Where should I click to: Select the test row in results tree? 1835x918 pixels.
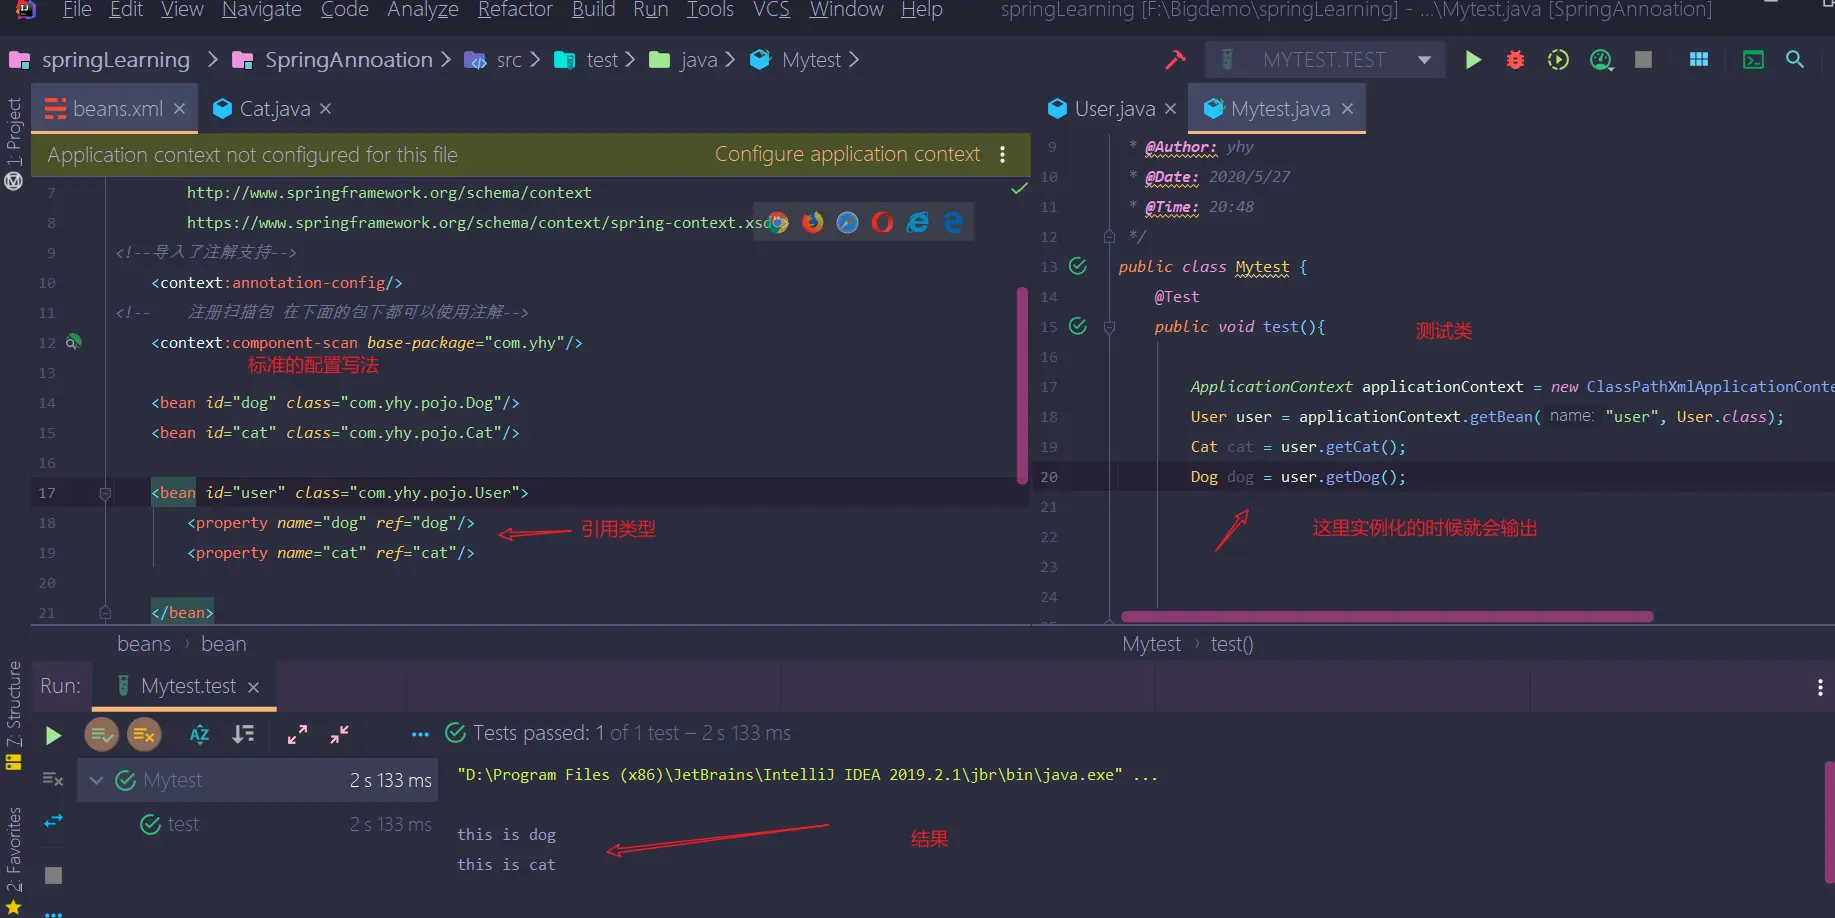coord(259,824)
